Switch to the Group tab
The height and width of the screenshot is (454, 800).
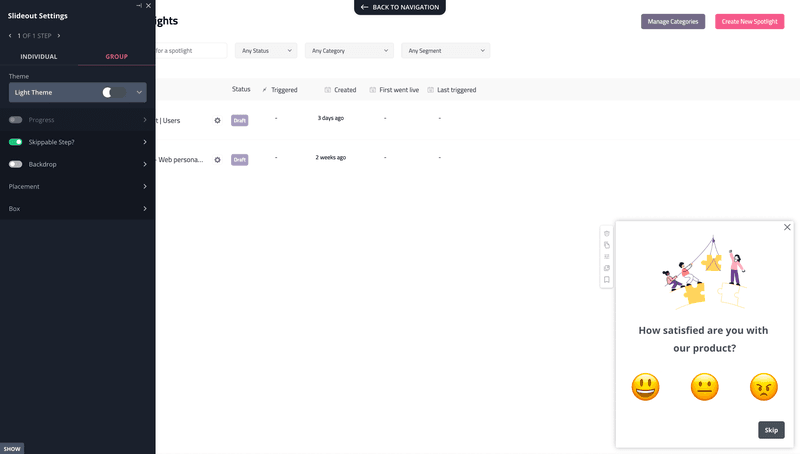click(117, 57)
